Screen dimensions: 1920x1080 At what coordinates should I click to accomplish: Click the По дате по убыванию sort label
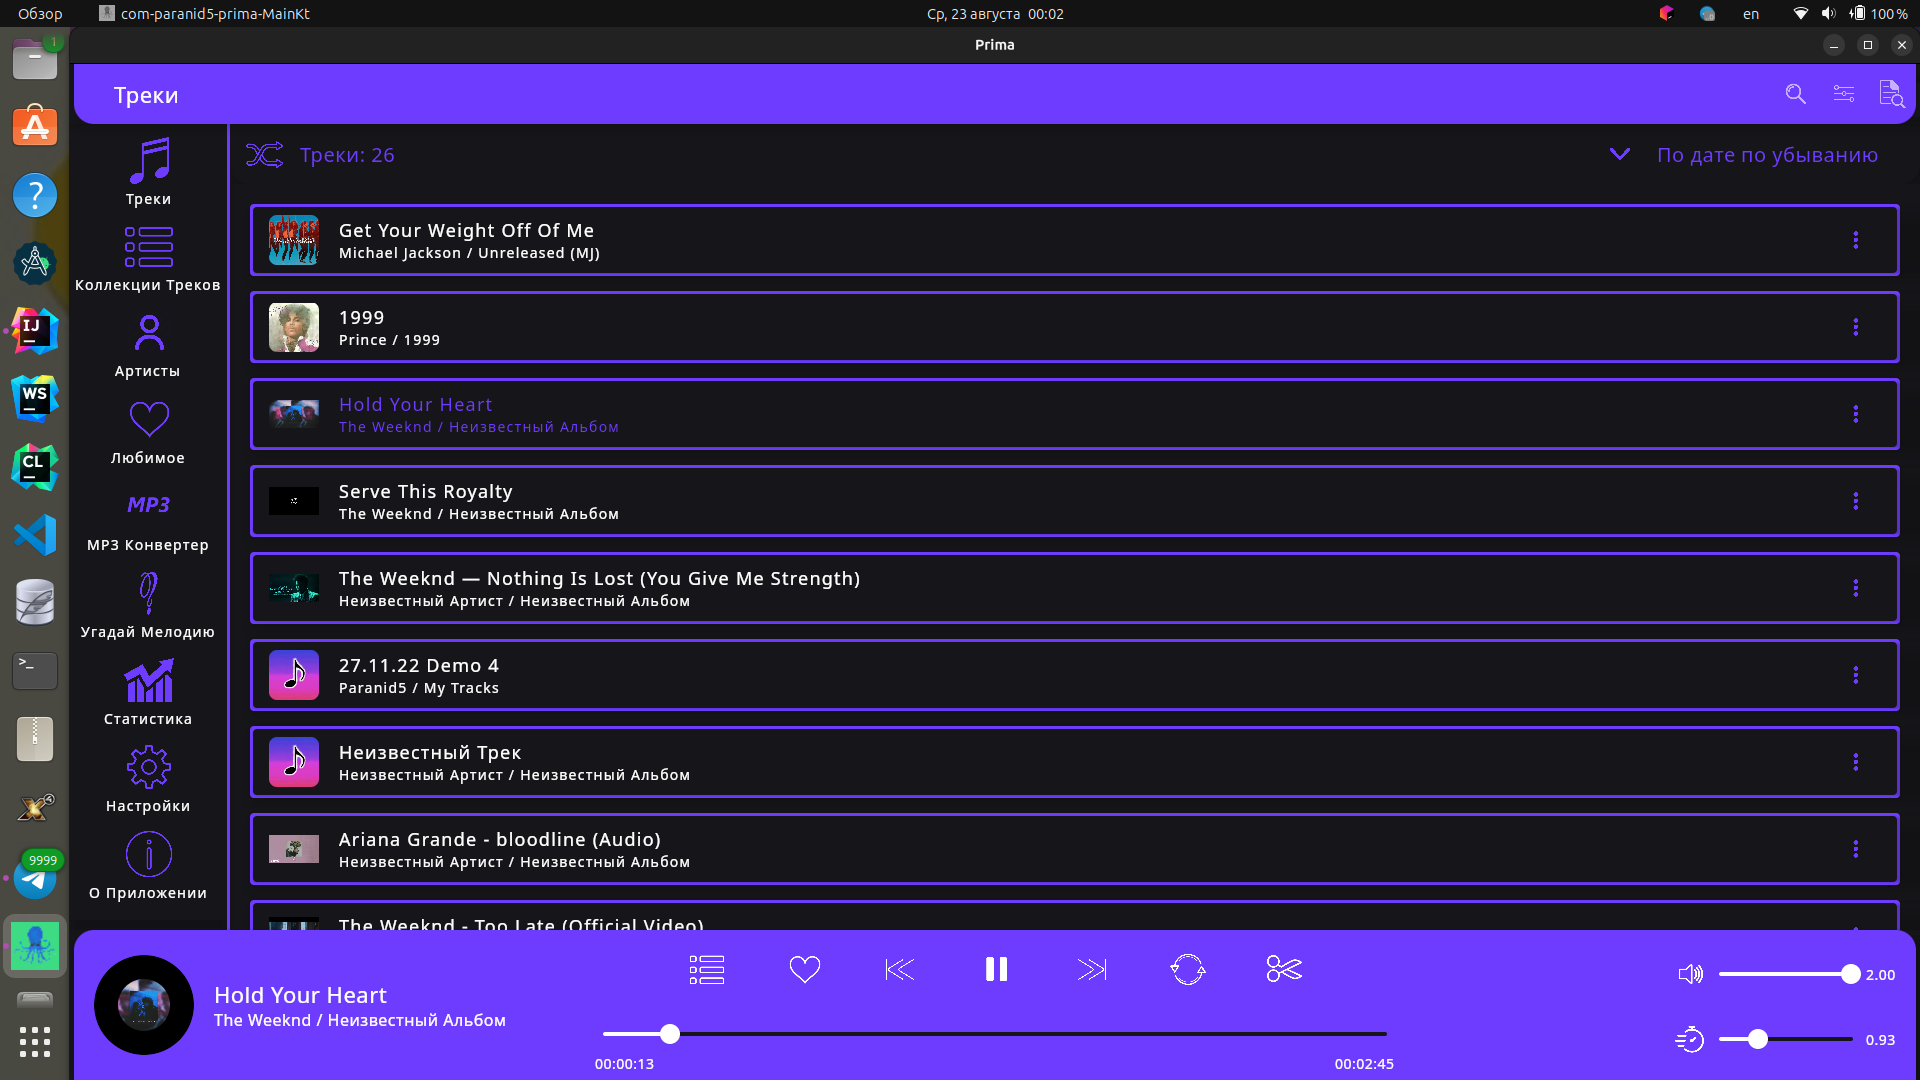click(1767, 155)
